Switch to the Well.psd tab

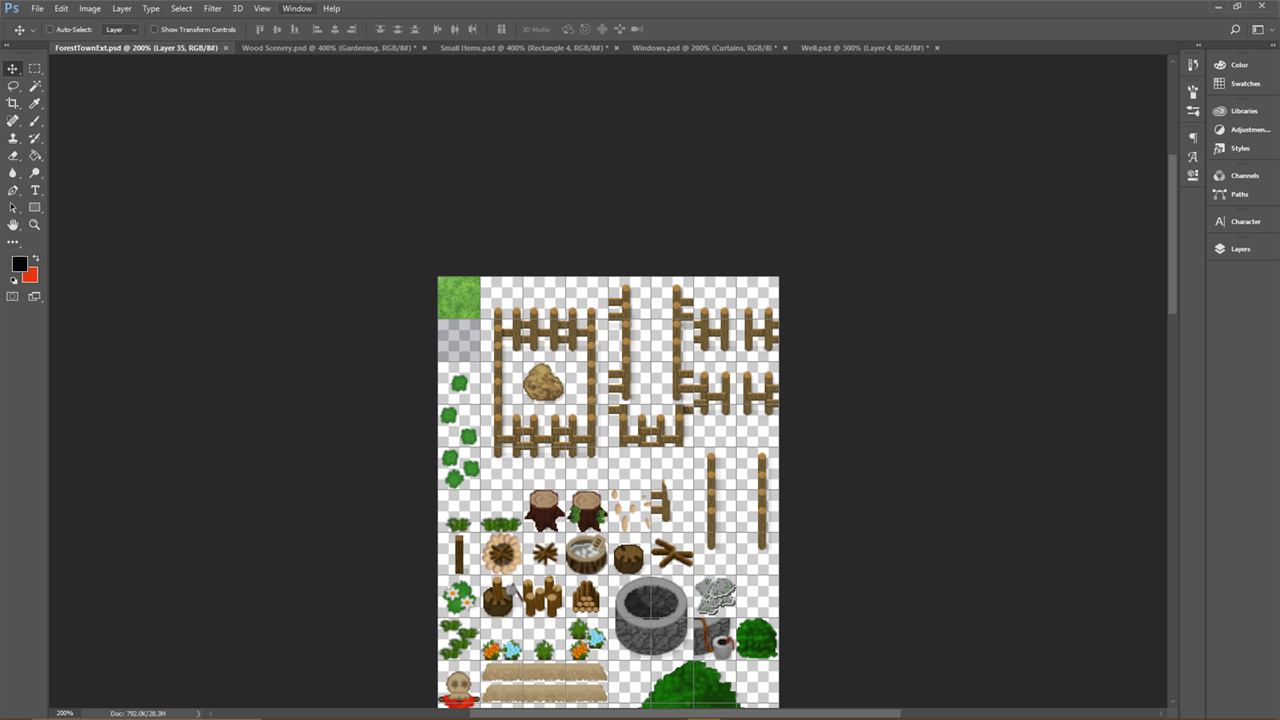coord(865,48)
